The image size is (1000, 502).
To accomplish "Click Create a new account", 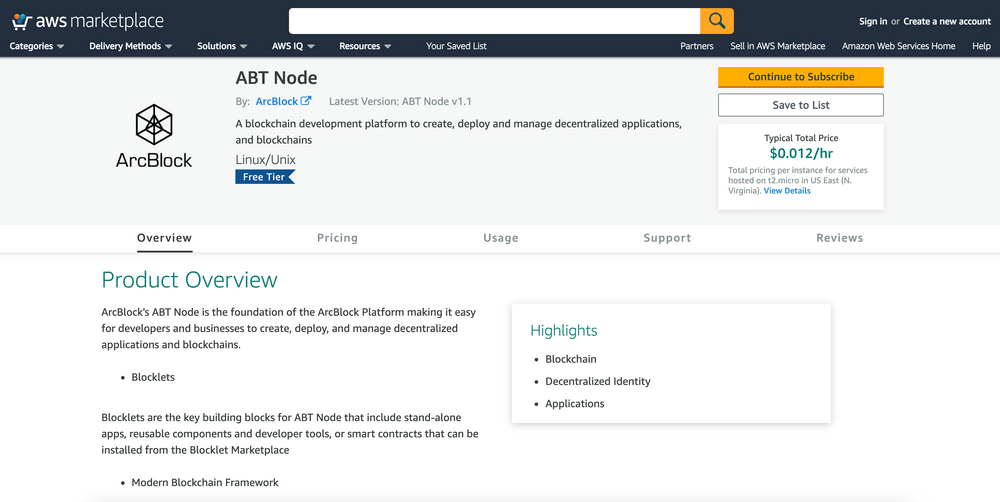I will coord(947,21).
